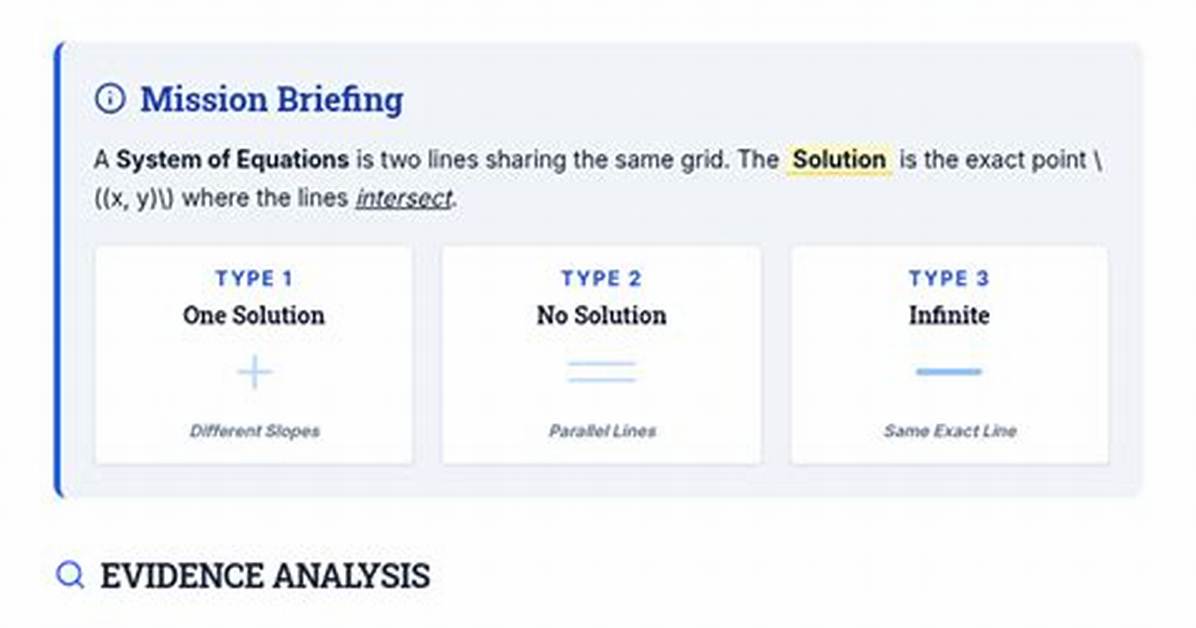Click the single line icon under Infinite
This screenshot has height=628, width=1196.
(x=949, y=372)
